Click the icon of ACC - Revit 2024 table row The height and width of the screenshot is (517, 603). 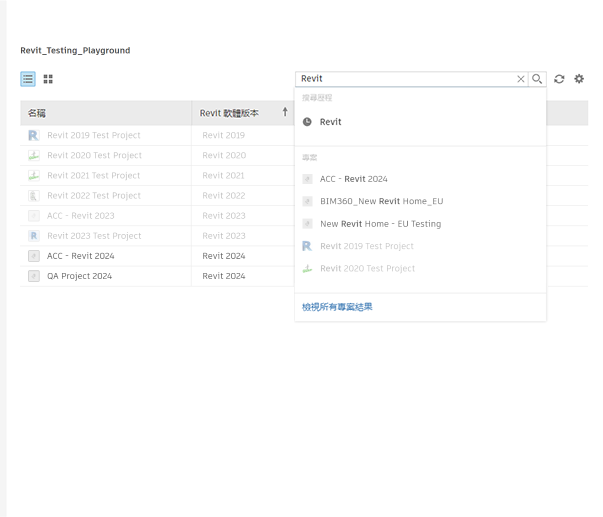(34, 256)
